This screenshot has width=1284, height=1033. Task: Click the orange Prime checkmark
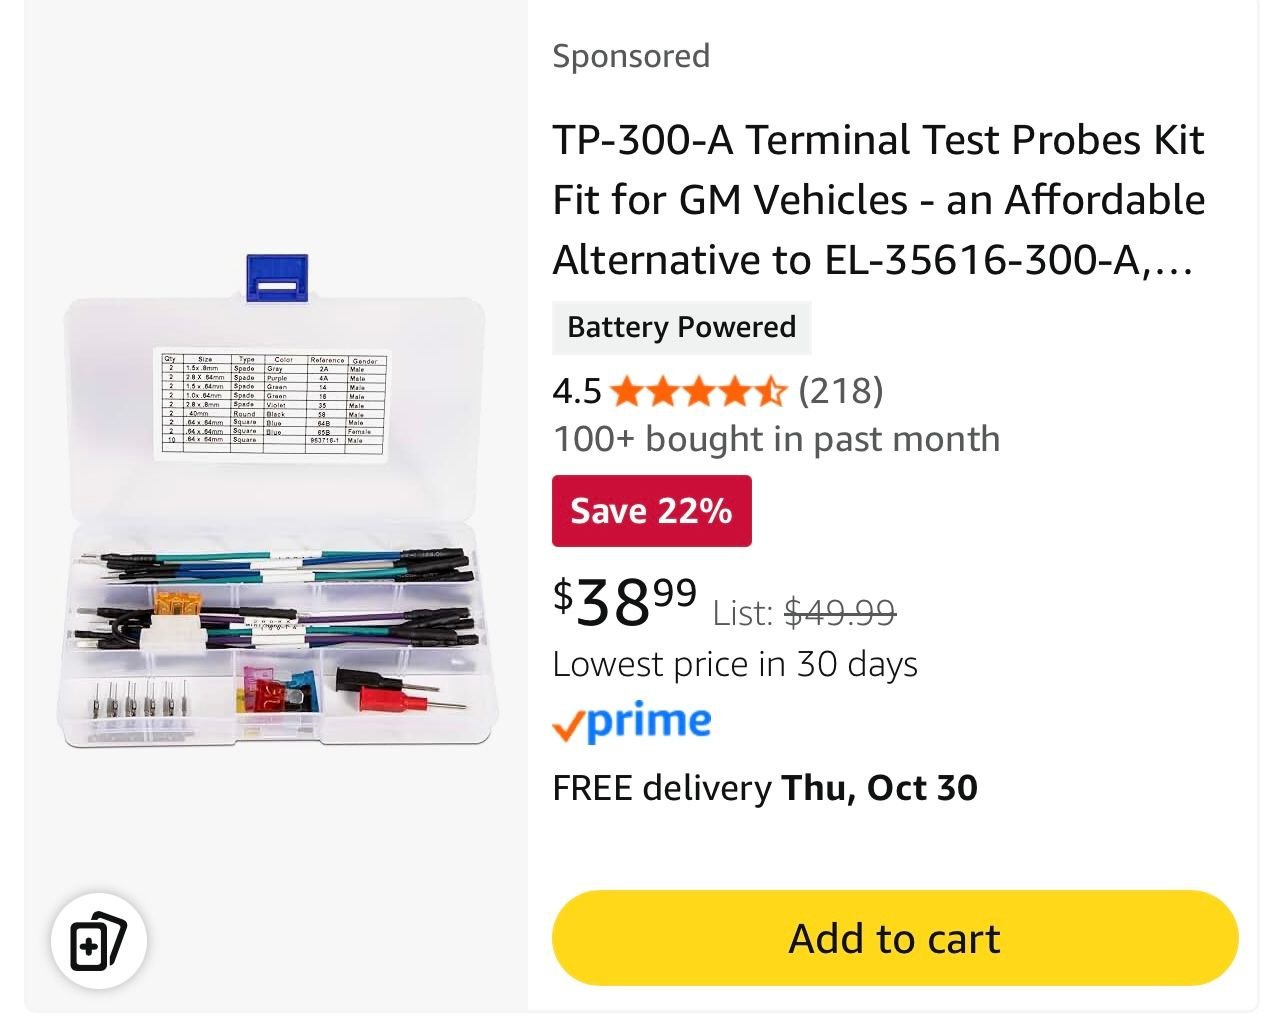click(x=566, y=727)
